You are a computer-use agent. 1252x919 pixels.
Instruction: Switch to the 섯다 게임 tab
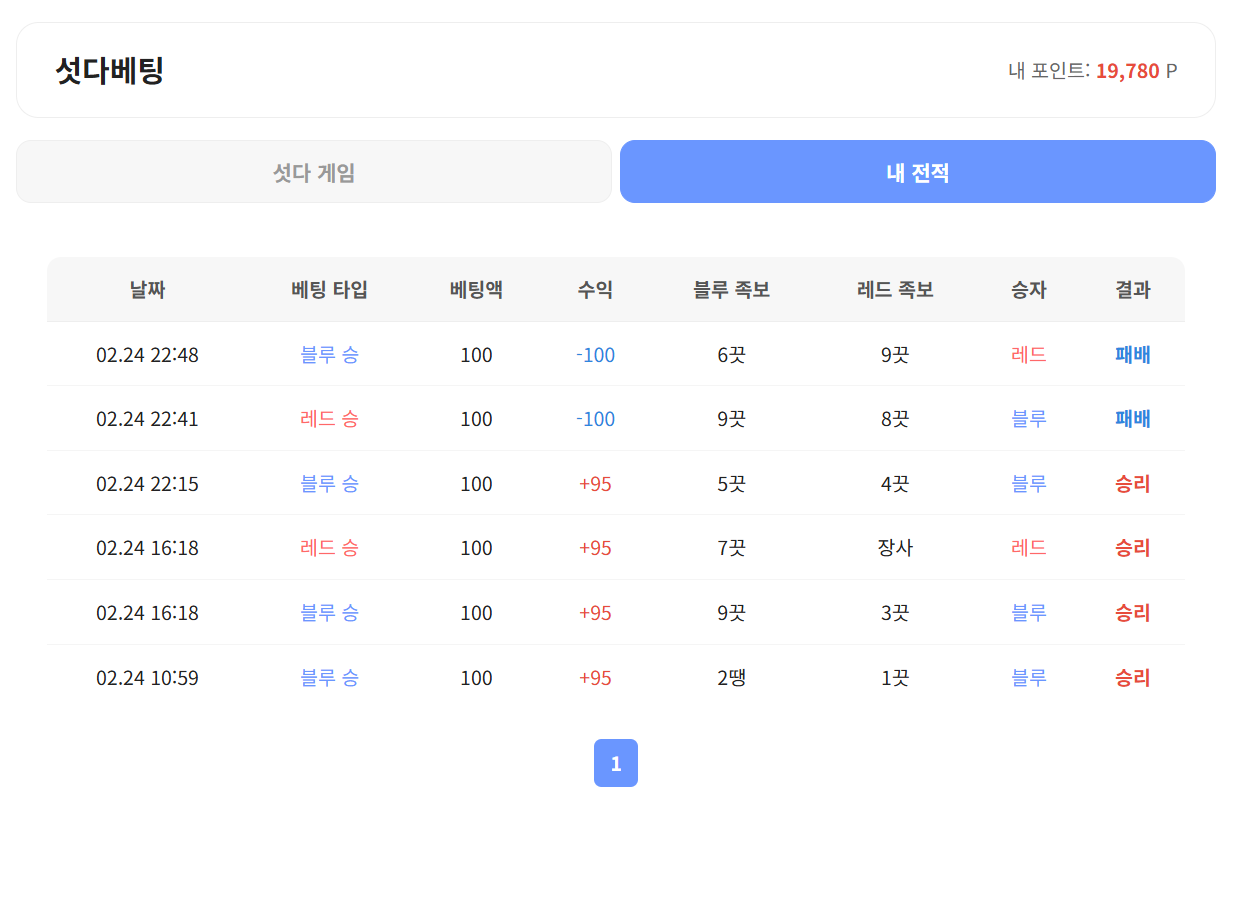[313, 171]
